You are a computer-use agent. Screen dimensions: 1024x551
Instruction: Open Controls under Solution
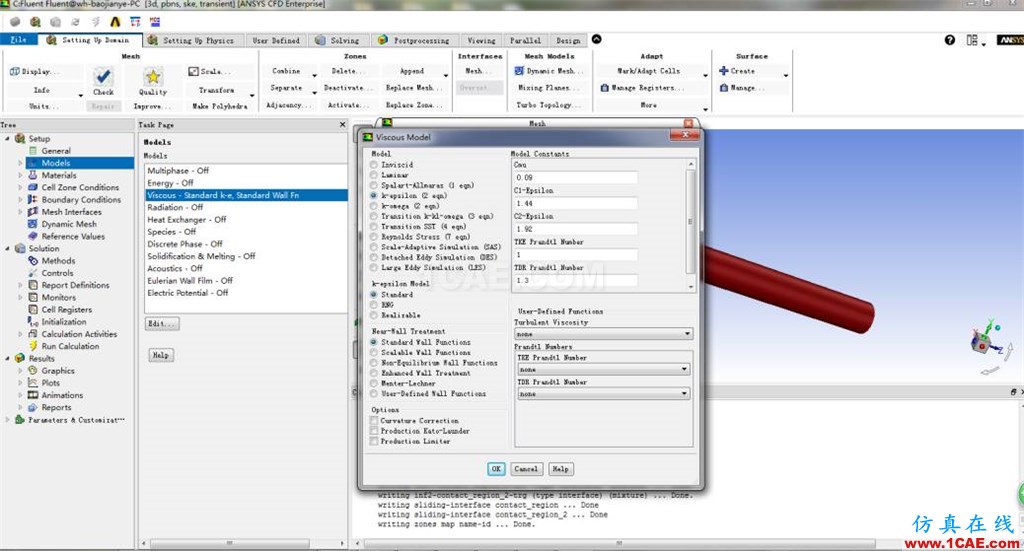point(57,273)
